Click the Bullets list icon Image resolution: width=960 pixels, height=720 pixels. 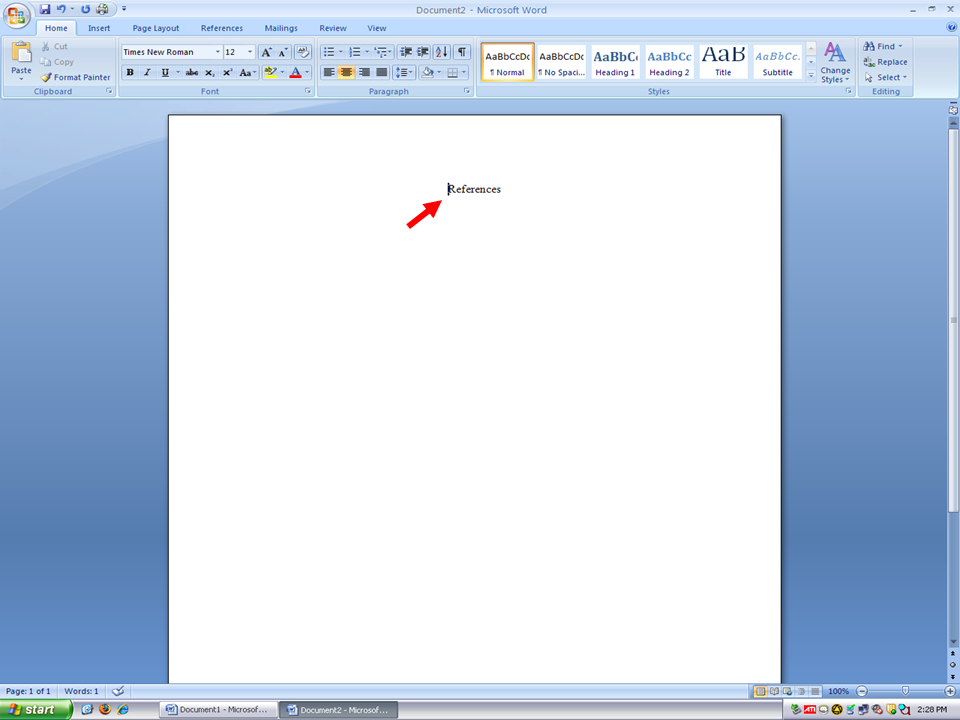click(x=329, y=52)
